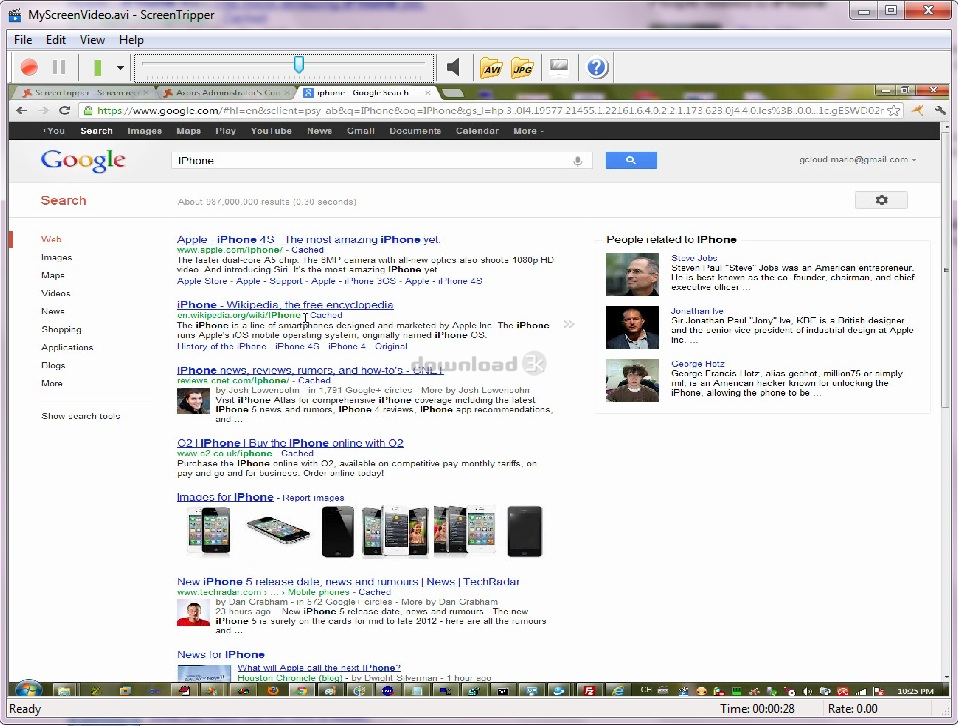This screenshot has width=958, height=726.
Task: Open help with the question mark icon
Action: click(x=597, y=68)
